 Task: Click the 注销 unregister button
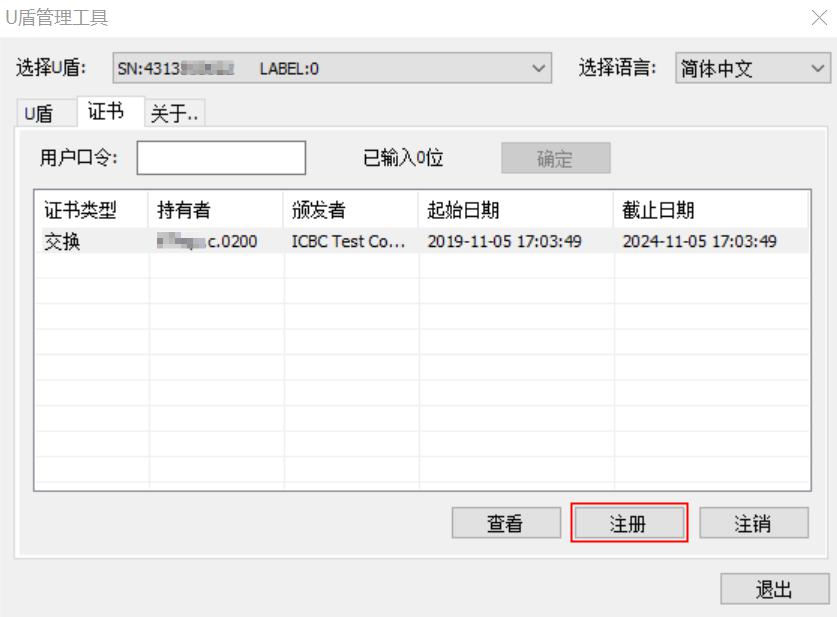click(x=754, y=523)
